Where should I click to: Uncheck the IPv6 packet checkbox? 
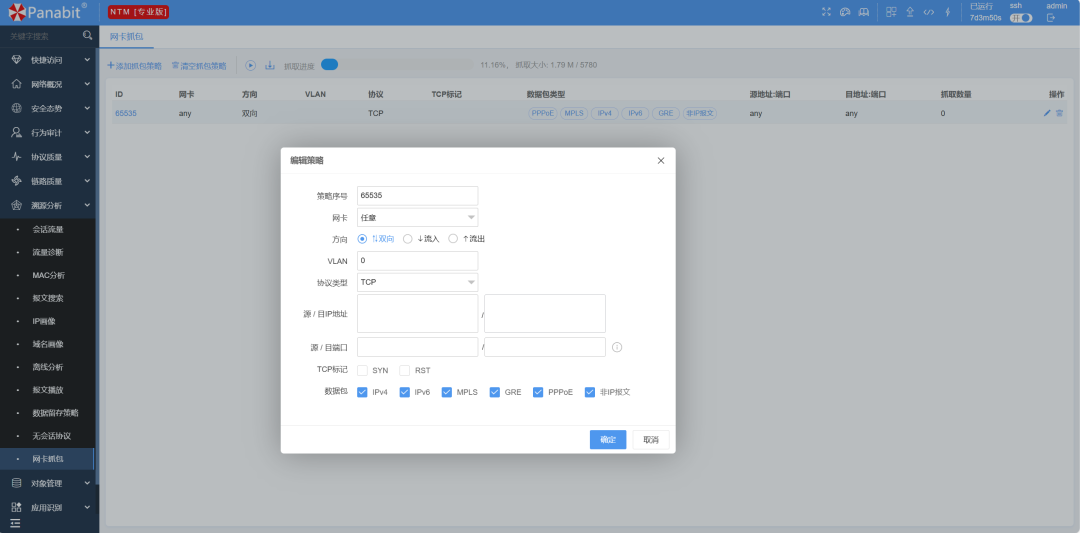click(x=405, y=392)
